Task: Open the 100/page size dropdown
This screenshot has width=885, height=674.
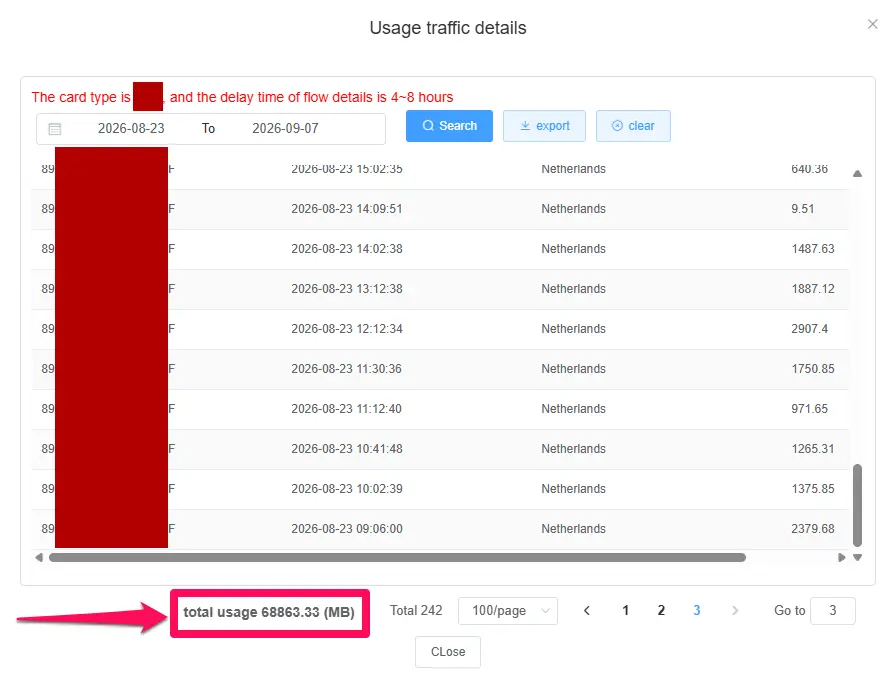Action: tap(508, 611)
